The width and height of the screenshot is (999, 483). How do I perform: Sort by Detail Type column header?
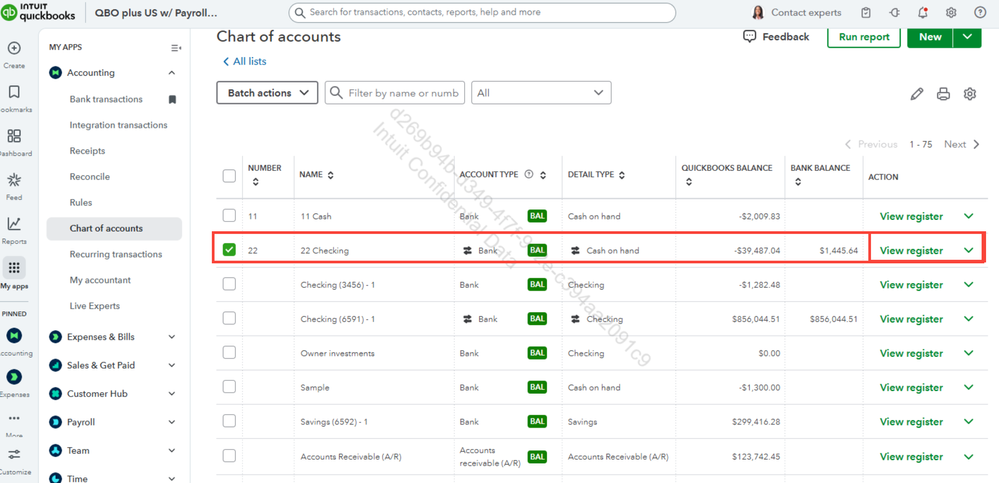pyautogui.click(x=596, y=175)
